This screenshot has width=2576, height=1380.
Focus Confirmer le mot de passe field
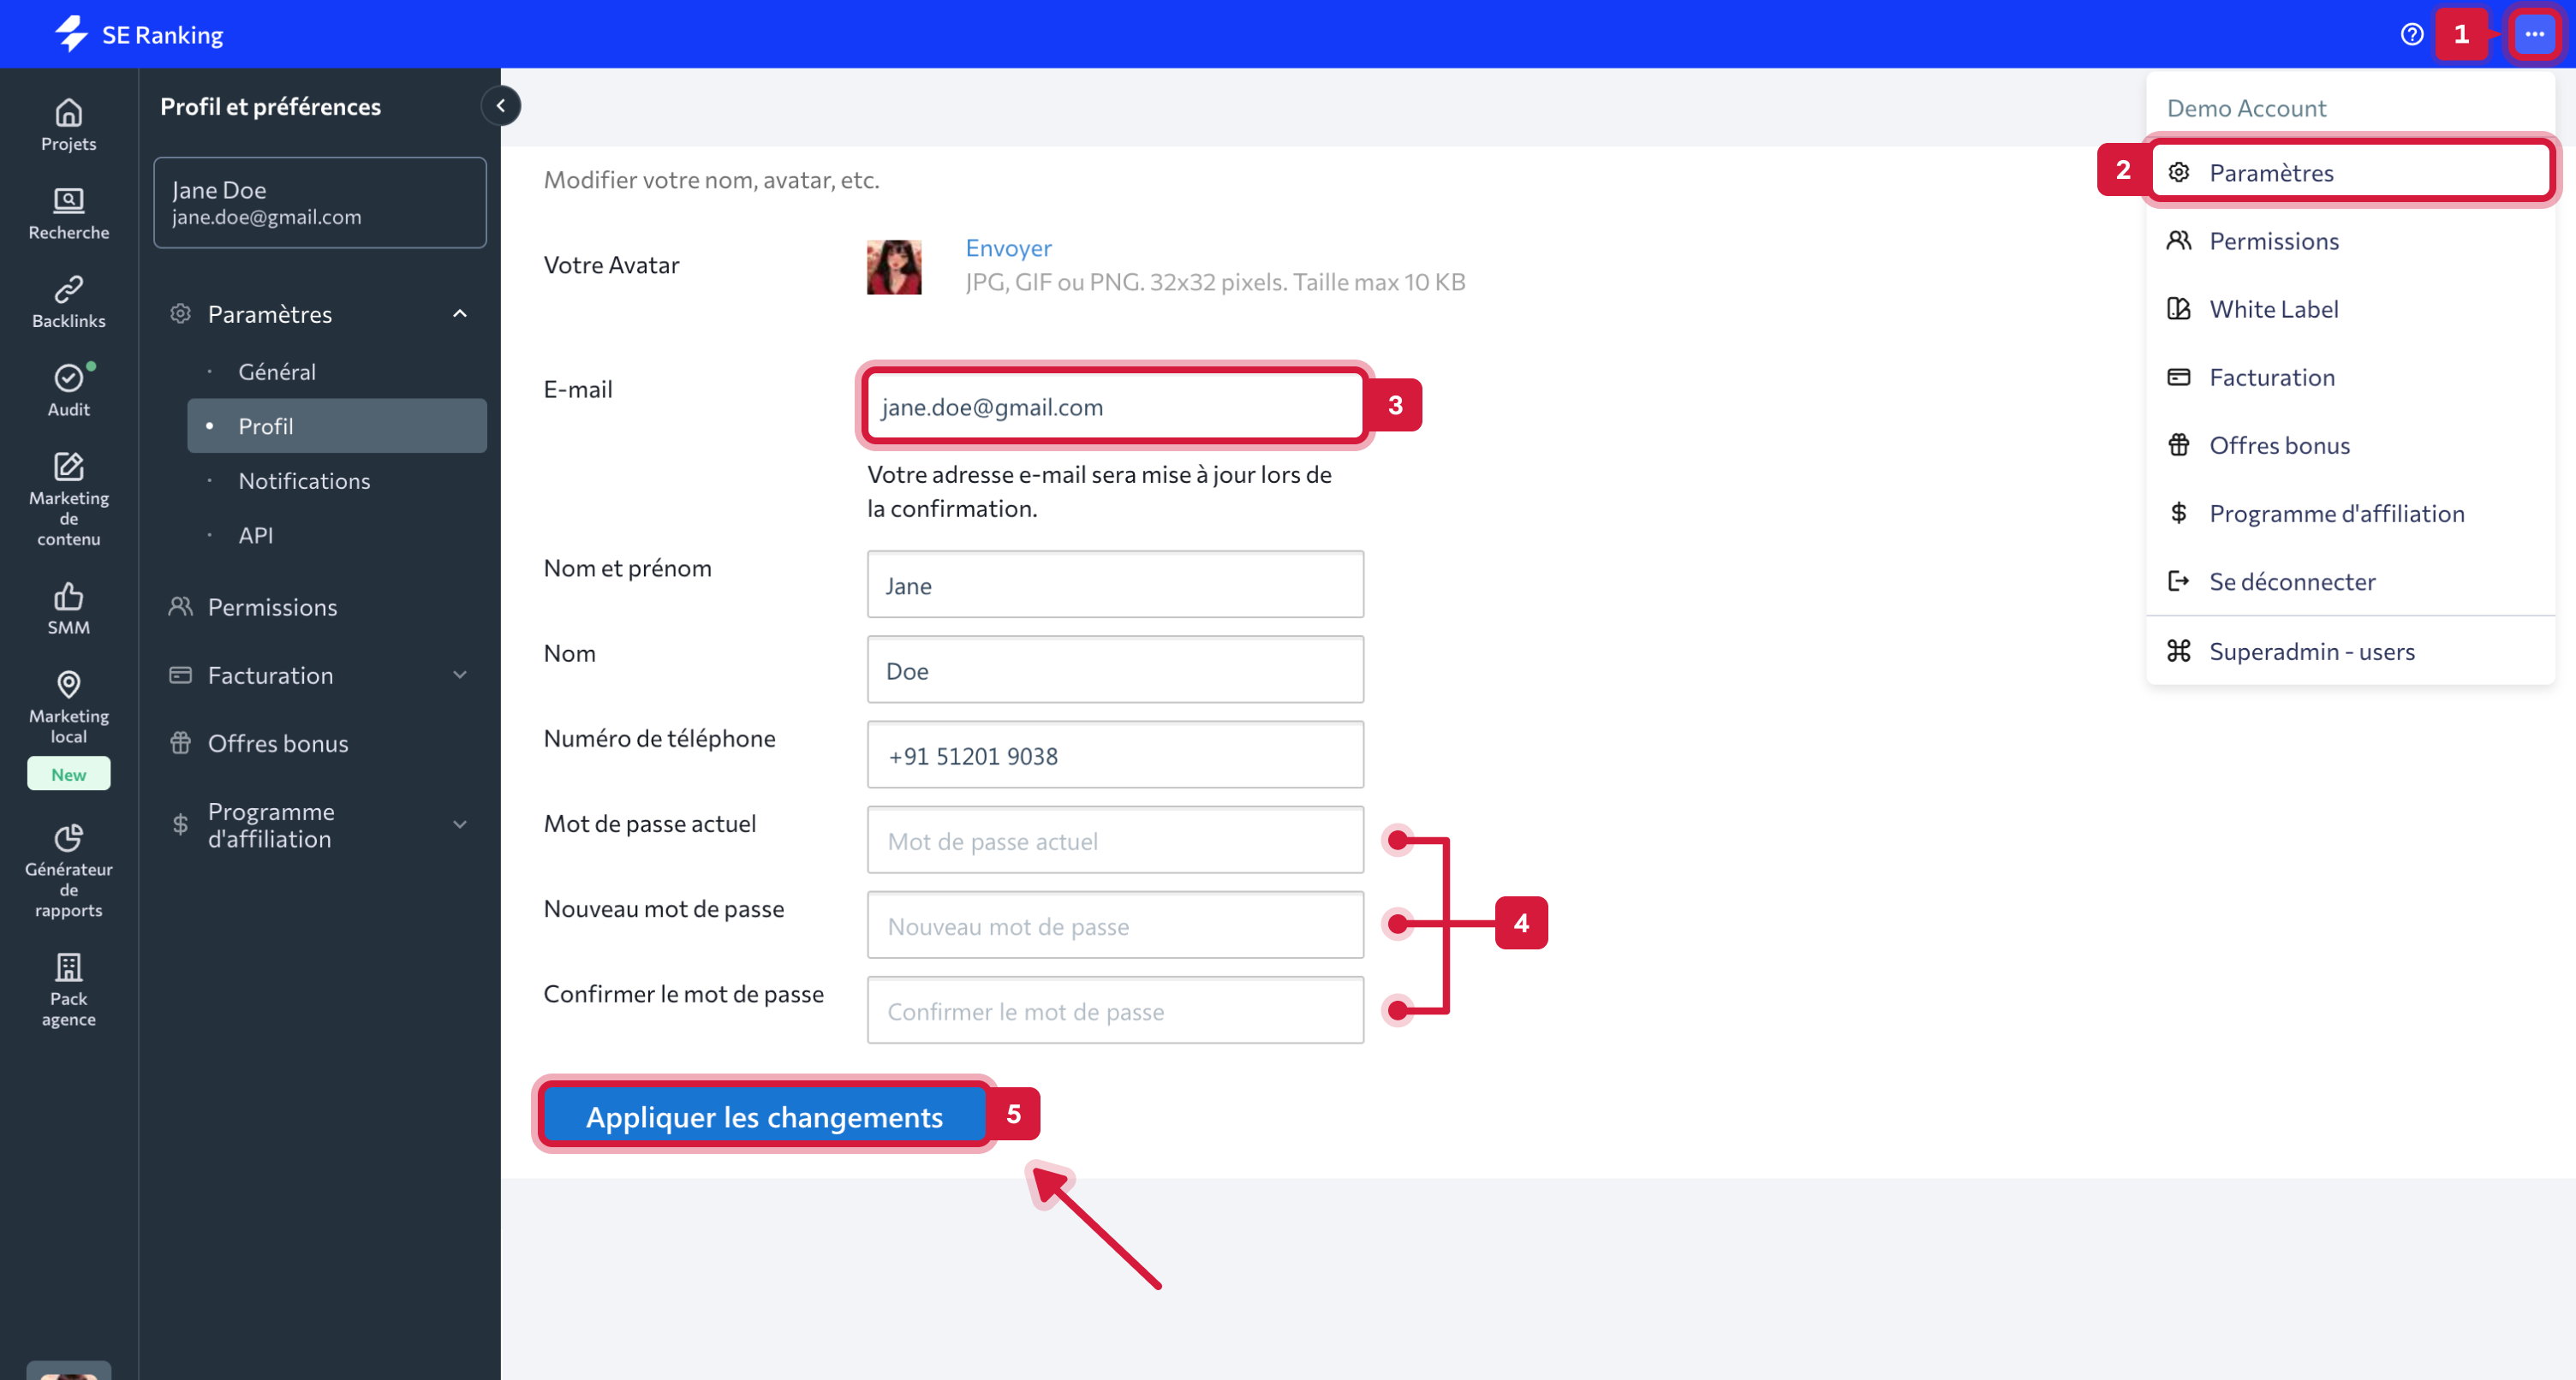(1115, 1010)
